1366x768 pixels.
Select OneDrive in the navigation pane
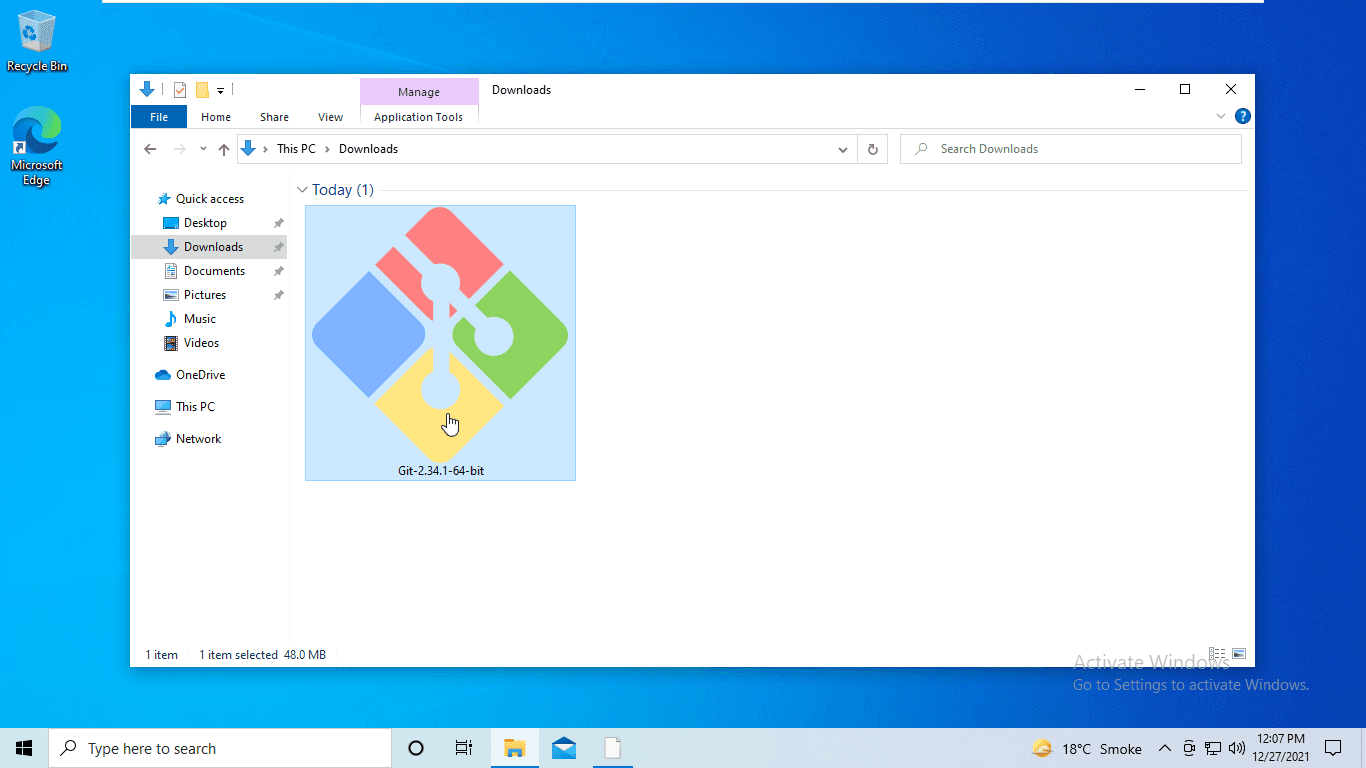tap(200, 375)
